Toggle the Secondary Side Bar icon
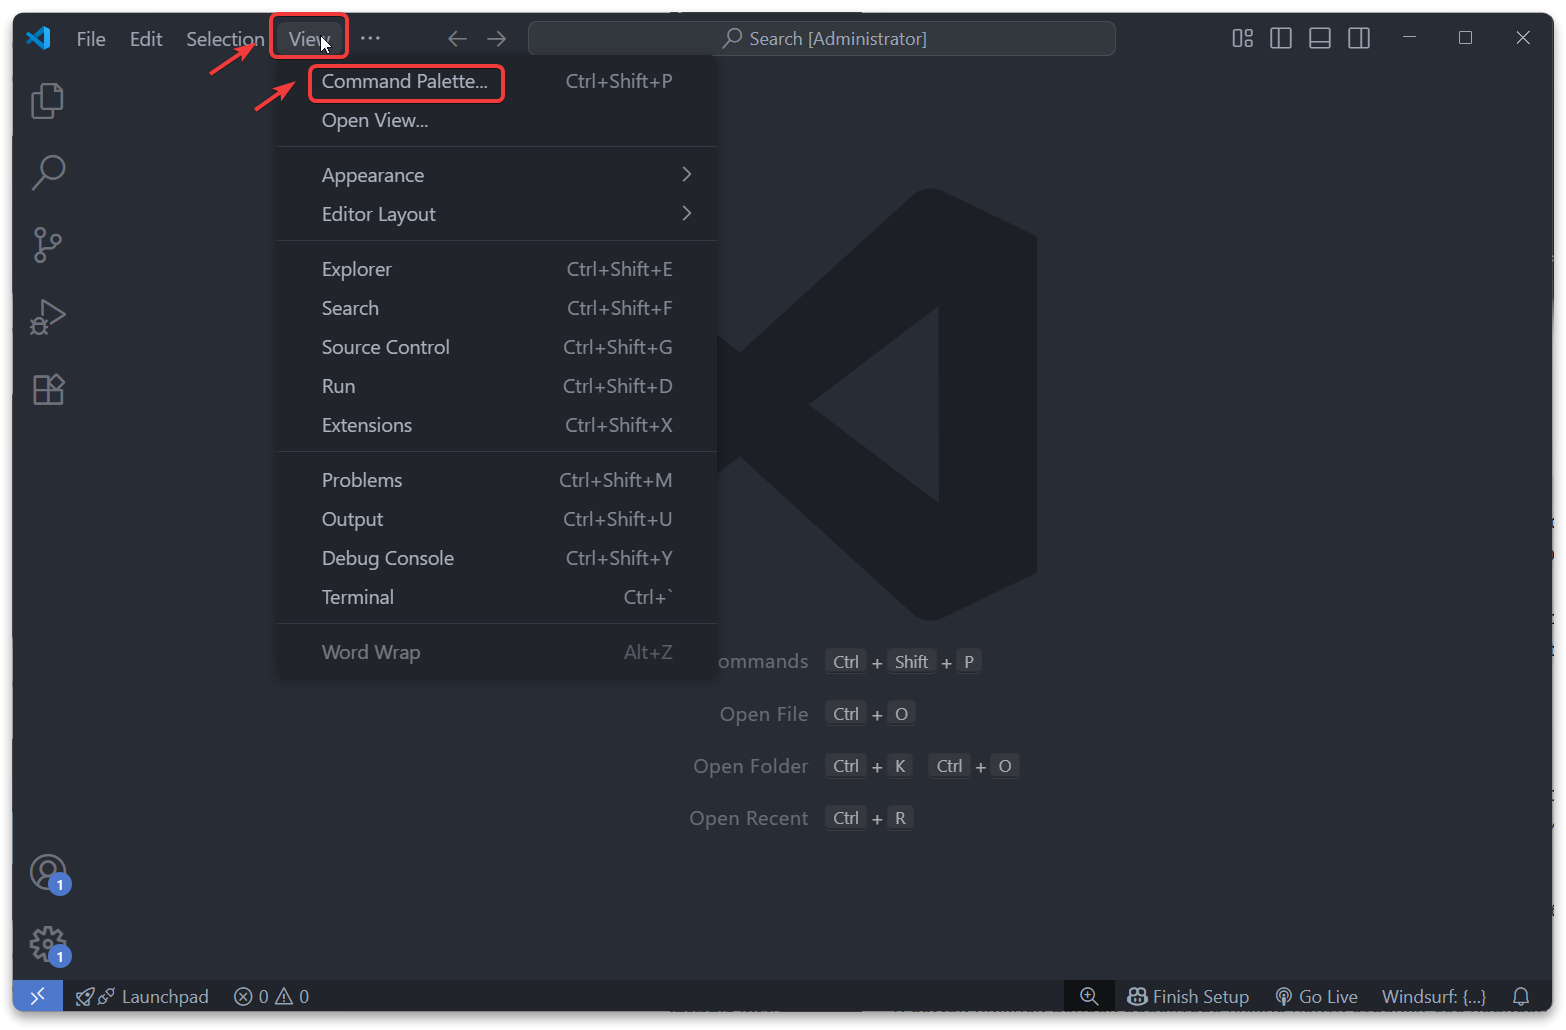1566x1030 pixels. pos(1359,37)
